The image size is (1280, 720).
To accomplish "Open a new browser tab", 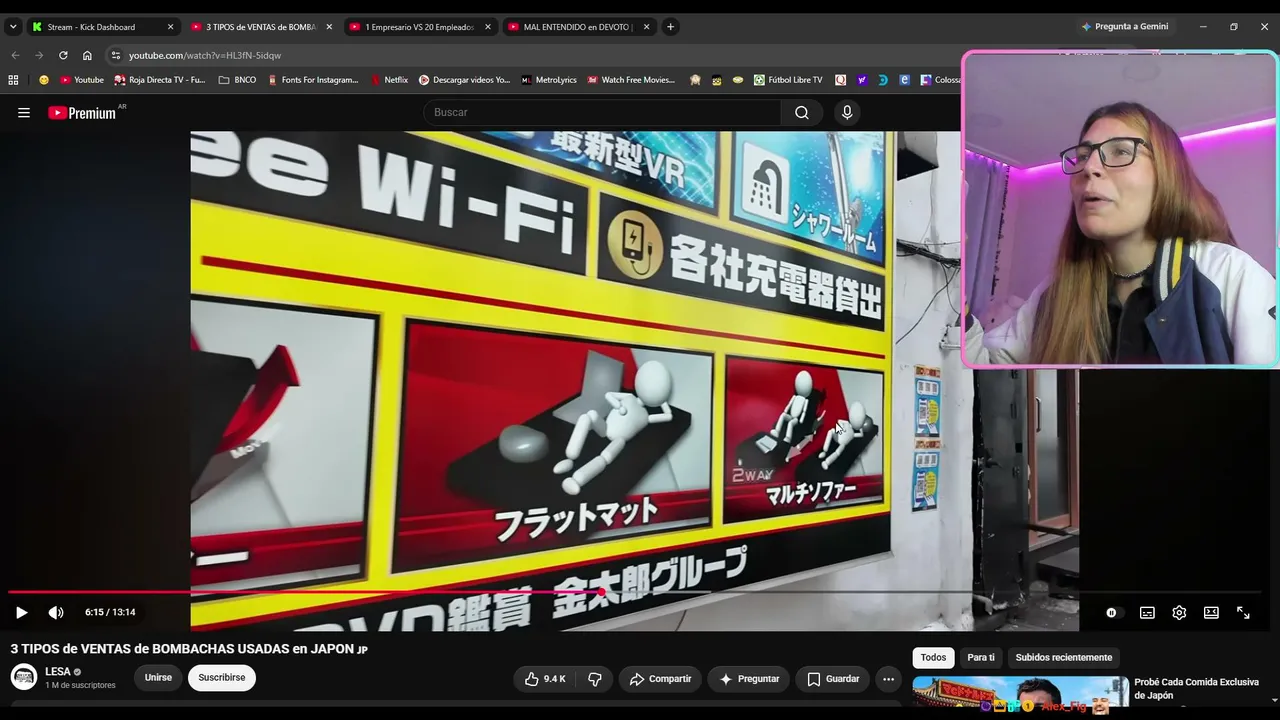I will [x=670, y=27].
